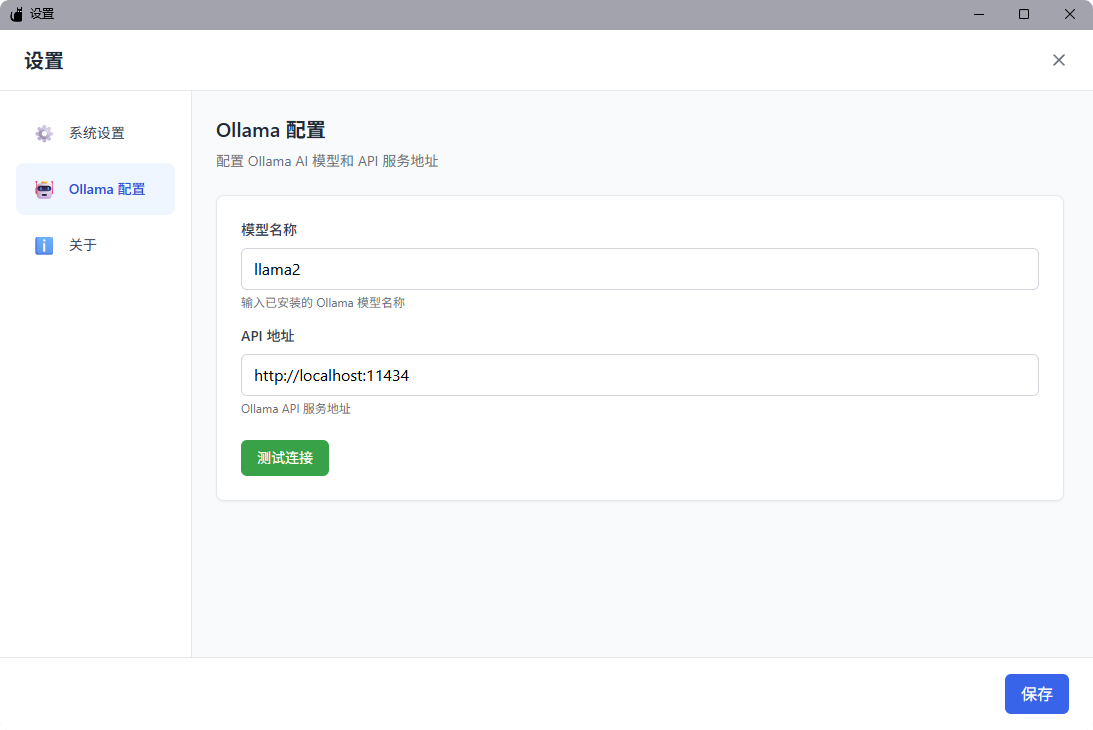Click inside the API 地址 input field
Screen dimensions: 1093x730
[x=640, y=374]
